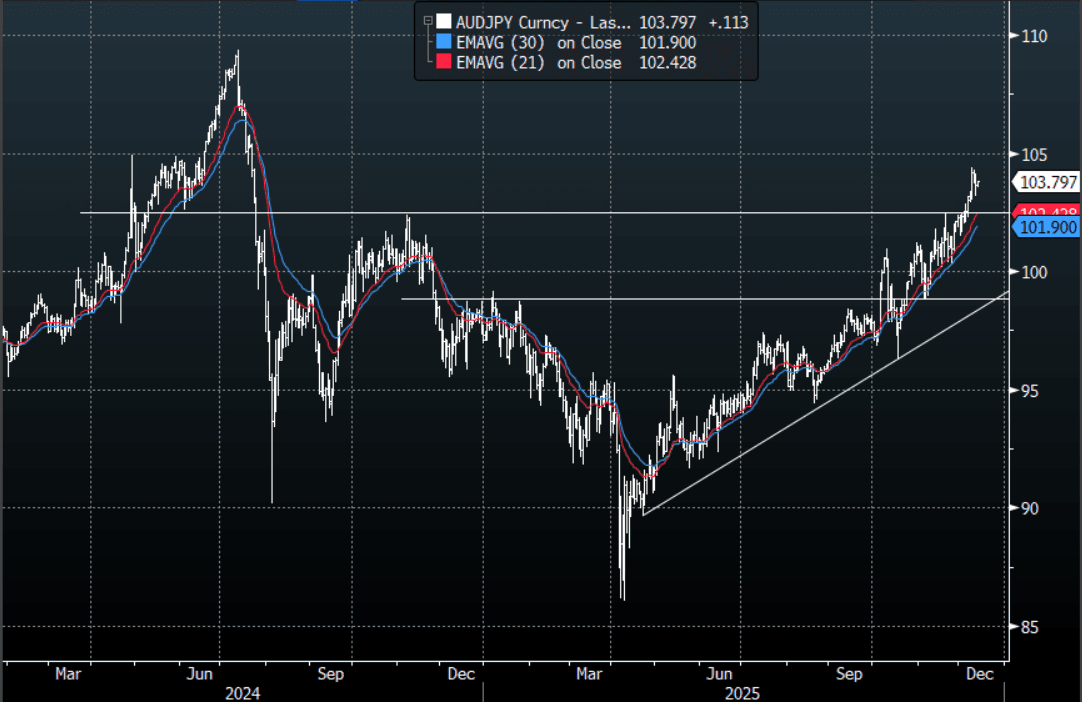Select the EMAVG (30) on Close entry

click(x=538, y=42)
